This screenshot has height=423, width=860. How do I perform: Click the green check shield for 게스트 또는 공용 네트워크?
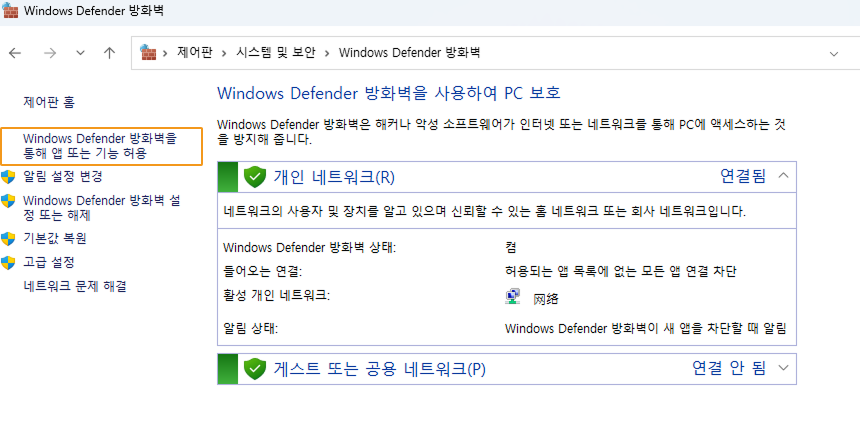click(x=254, y=369)
